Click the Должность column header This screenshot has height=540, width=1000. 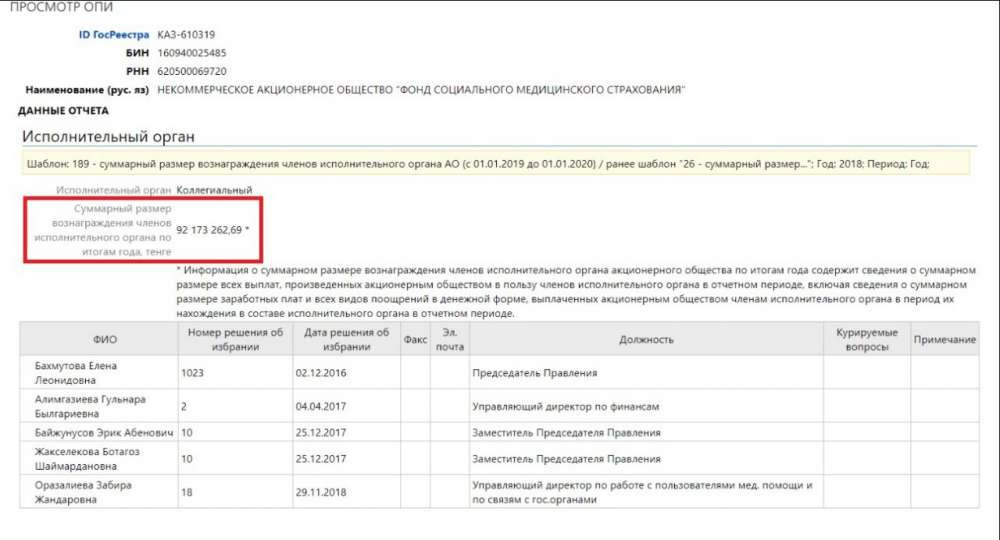pyautogui.click(x=645, y=340)
